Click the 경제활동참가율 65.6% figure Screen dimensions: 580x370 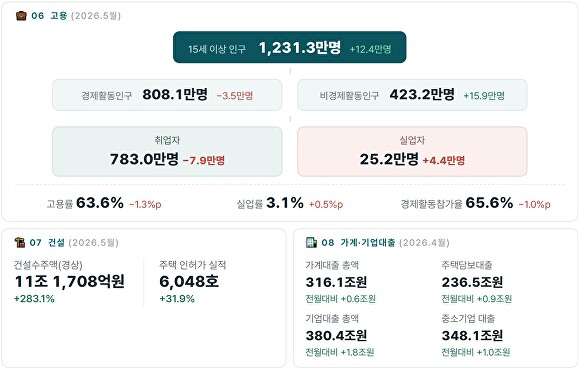coord(489,203)
